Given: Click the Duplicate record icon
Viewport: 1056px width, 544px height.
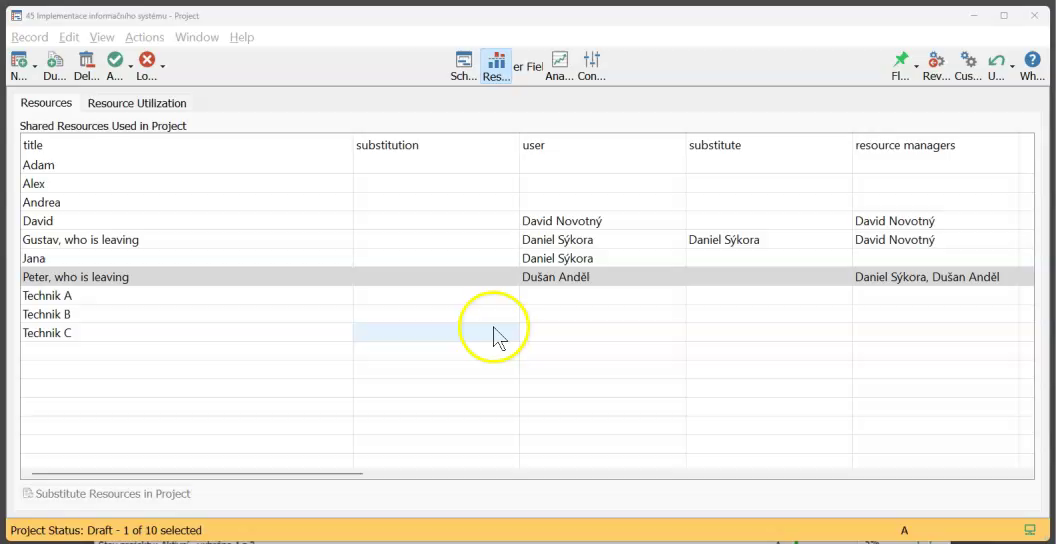Looking at the screenshot, I should tap(54, 61).
